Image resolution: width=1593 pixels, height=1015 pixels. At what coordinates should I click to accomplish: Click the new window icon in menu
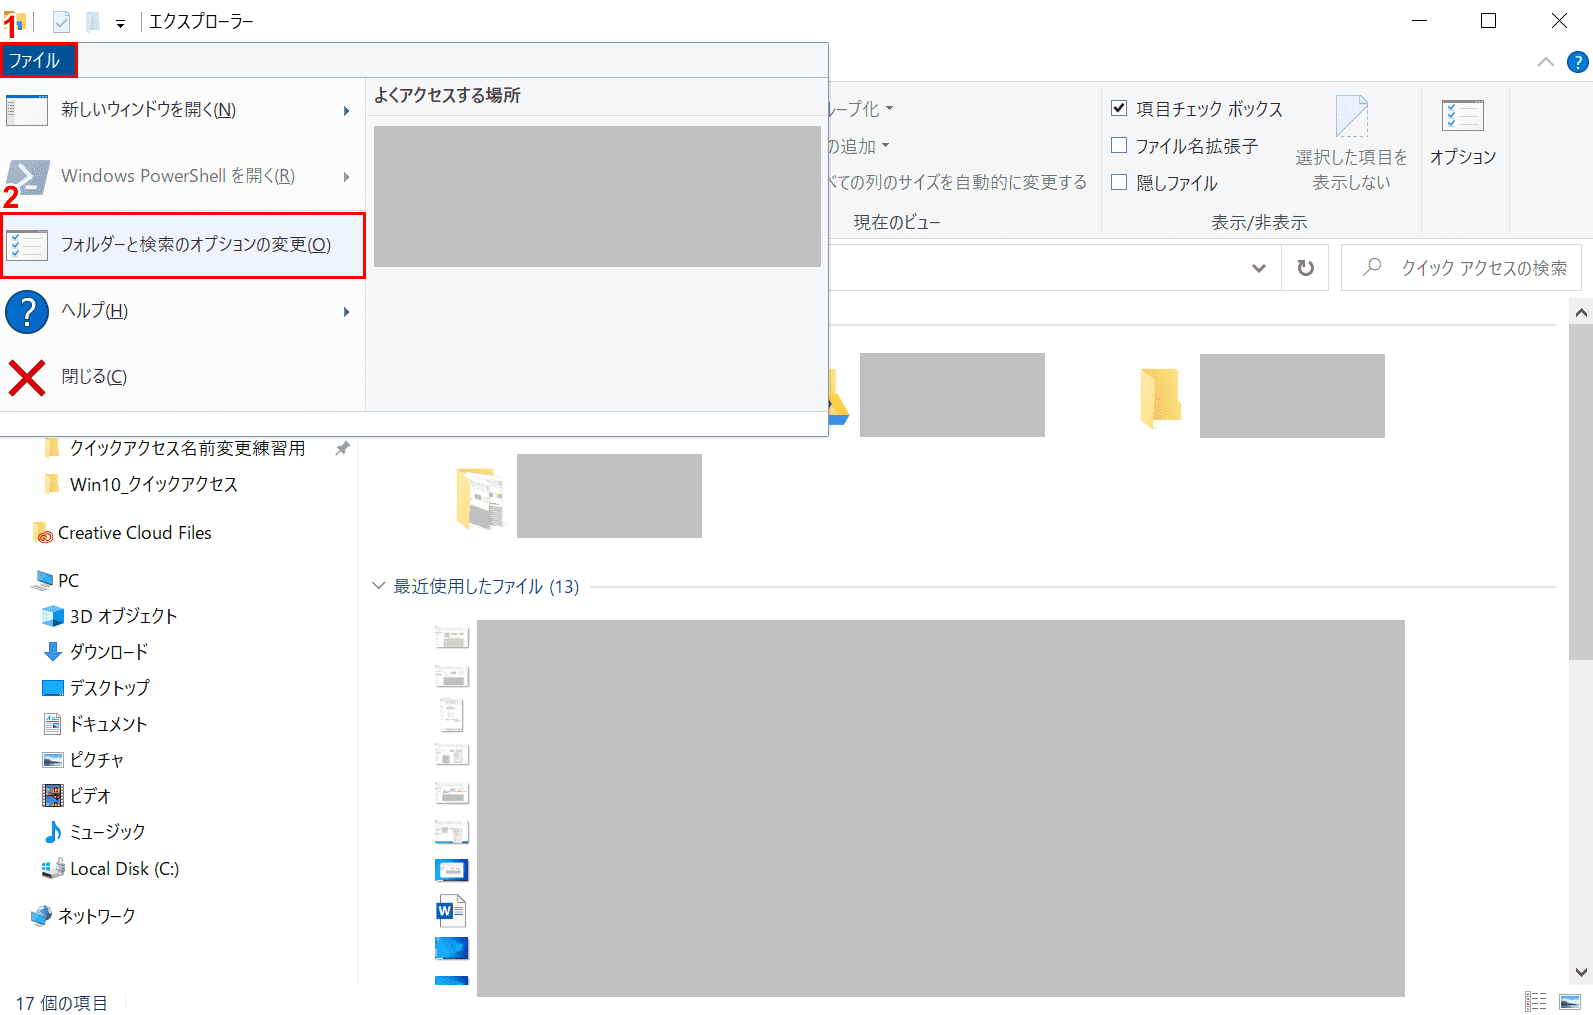click(27, 110)
